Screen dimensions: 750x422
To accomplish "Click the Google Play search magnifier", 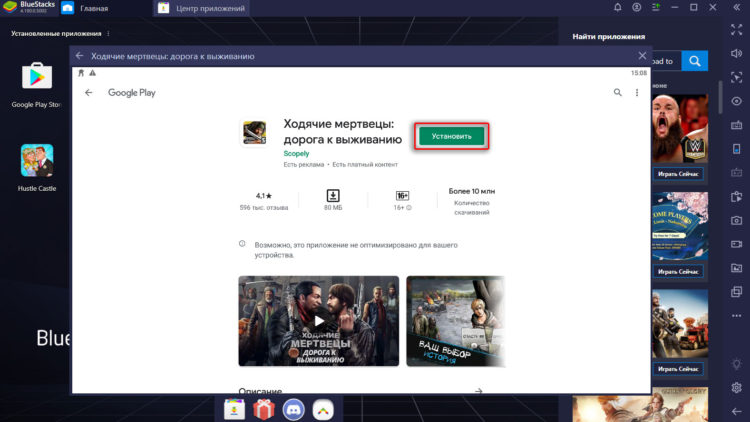I will click(618, 92).
